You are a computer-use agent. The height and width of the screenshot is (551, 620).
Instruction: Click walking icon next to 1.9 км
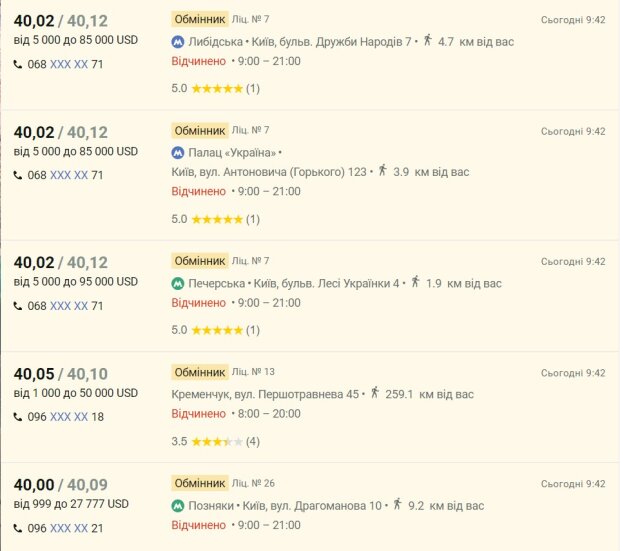click(415, 282)
